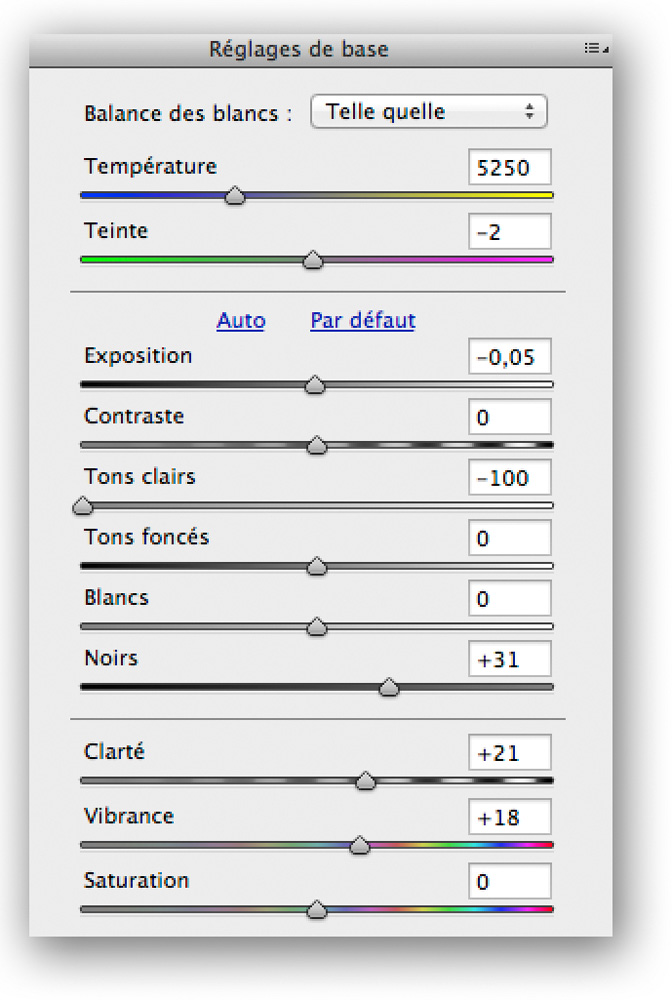This screenshot has width=672, height=1000.
Task: Click the Exposition slider handle
Action: click(x=315, y=385)
